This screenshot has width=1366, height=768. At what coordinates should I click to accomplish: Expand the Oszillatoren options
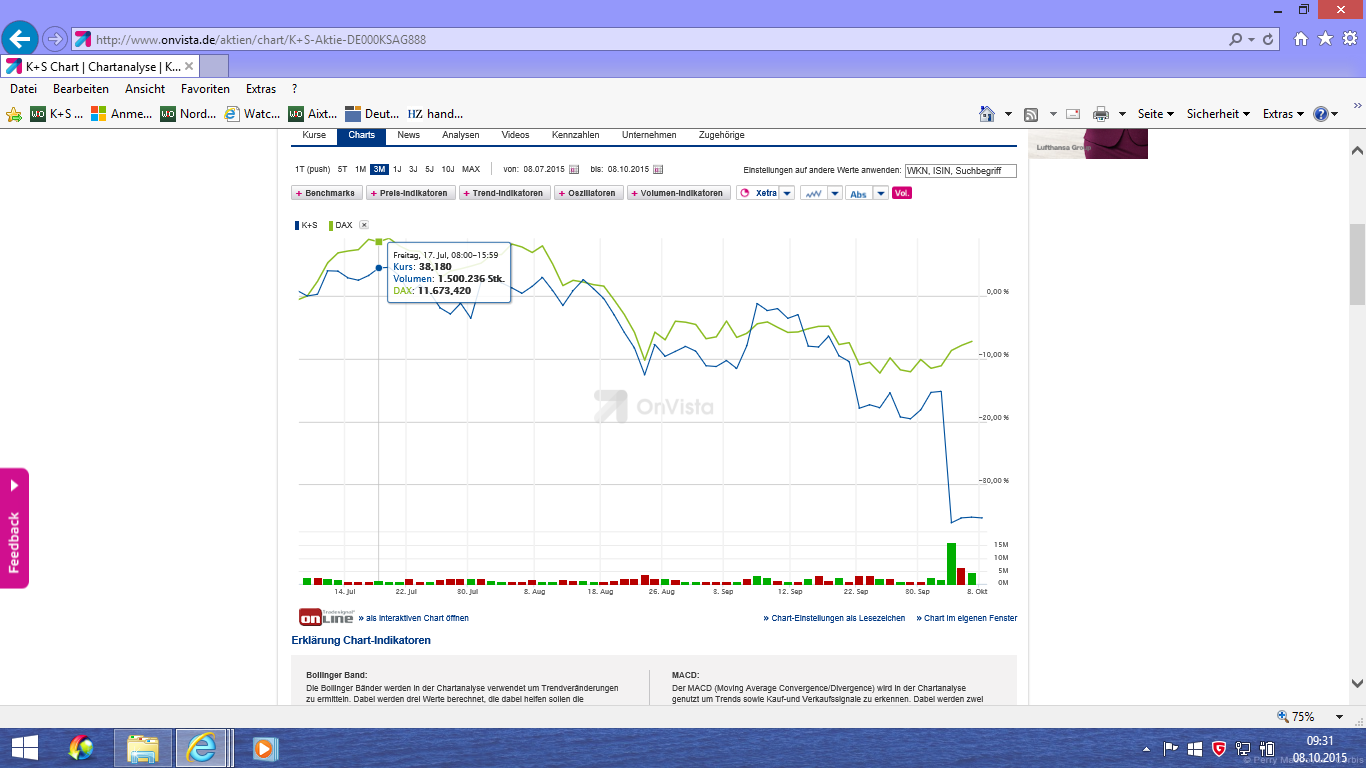[x=589, y=193]
